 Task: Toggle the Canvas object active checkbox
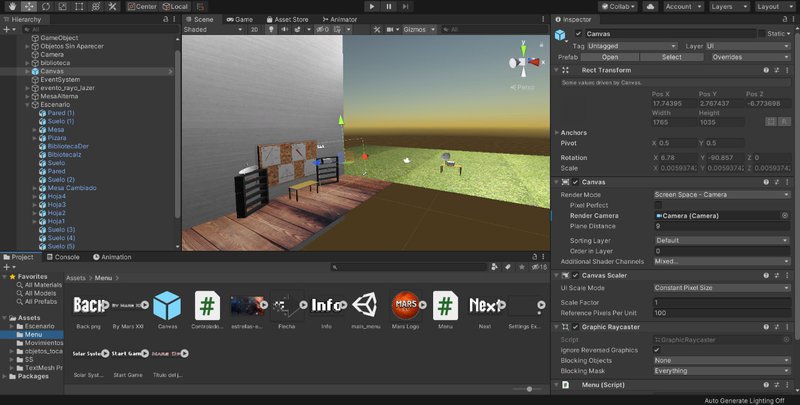(578, 34)
